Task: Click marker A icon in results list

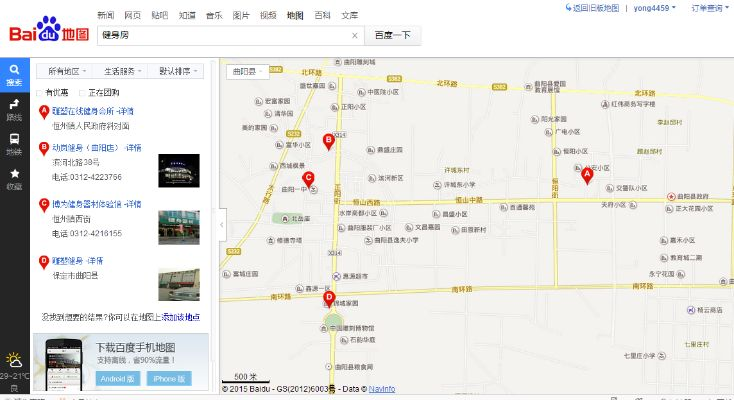Action: [44, 112]
